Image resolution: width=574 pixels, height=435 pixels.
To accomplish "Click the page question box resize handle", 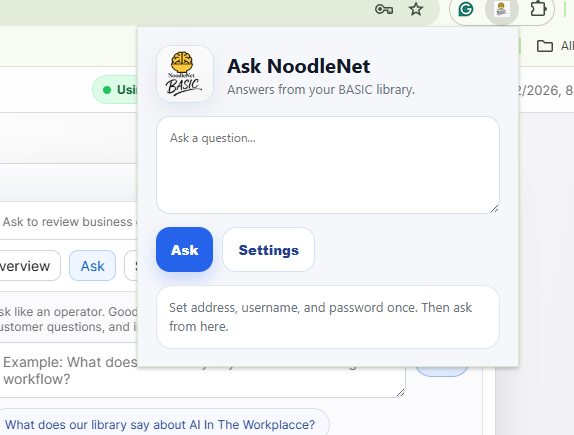I will 400,393.
